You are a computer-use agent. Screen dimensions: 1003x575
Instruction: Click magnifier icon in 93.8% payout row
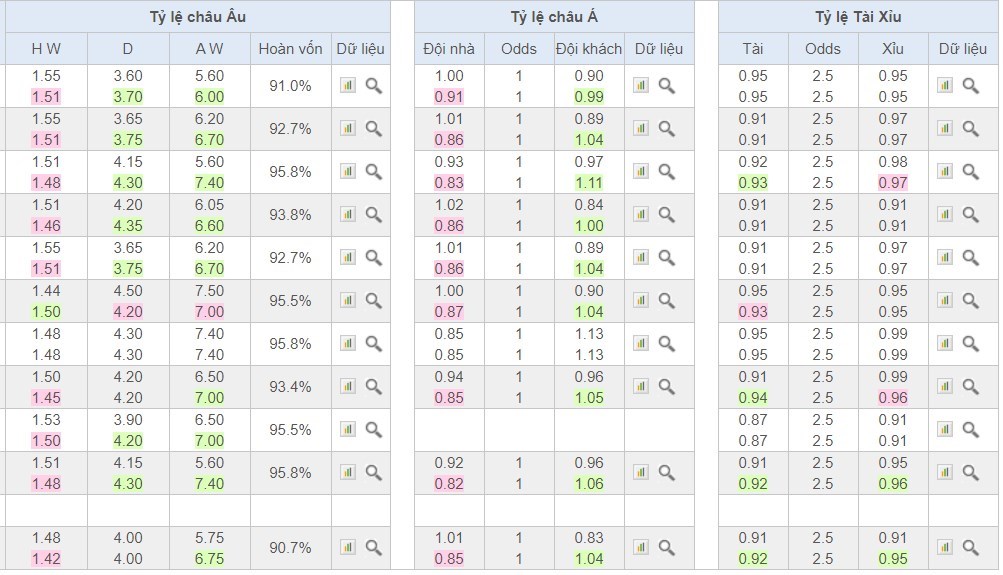(374, 215)
